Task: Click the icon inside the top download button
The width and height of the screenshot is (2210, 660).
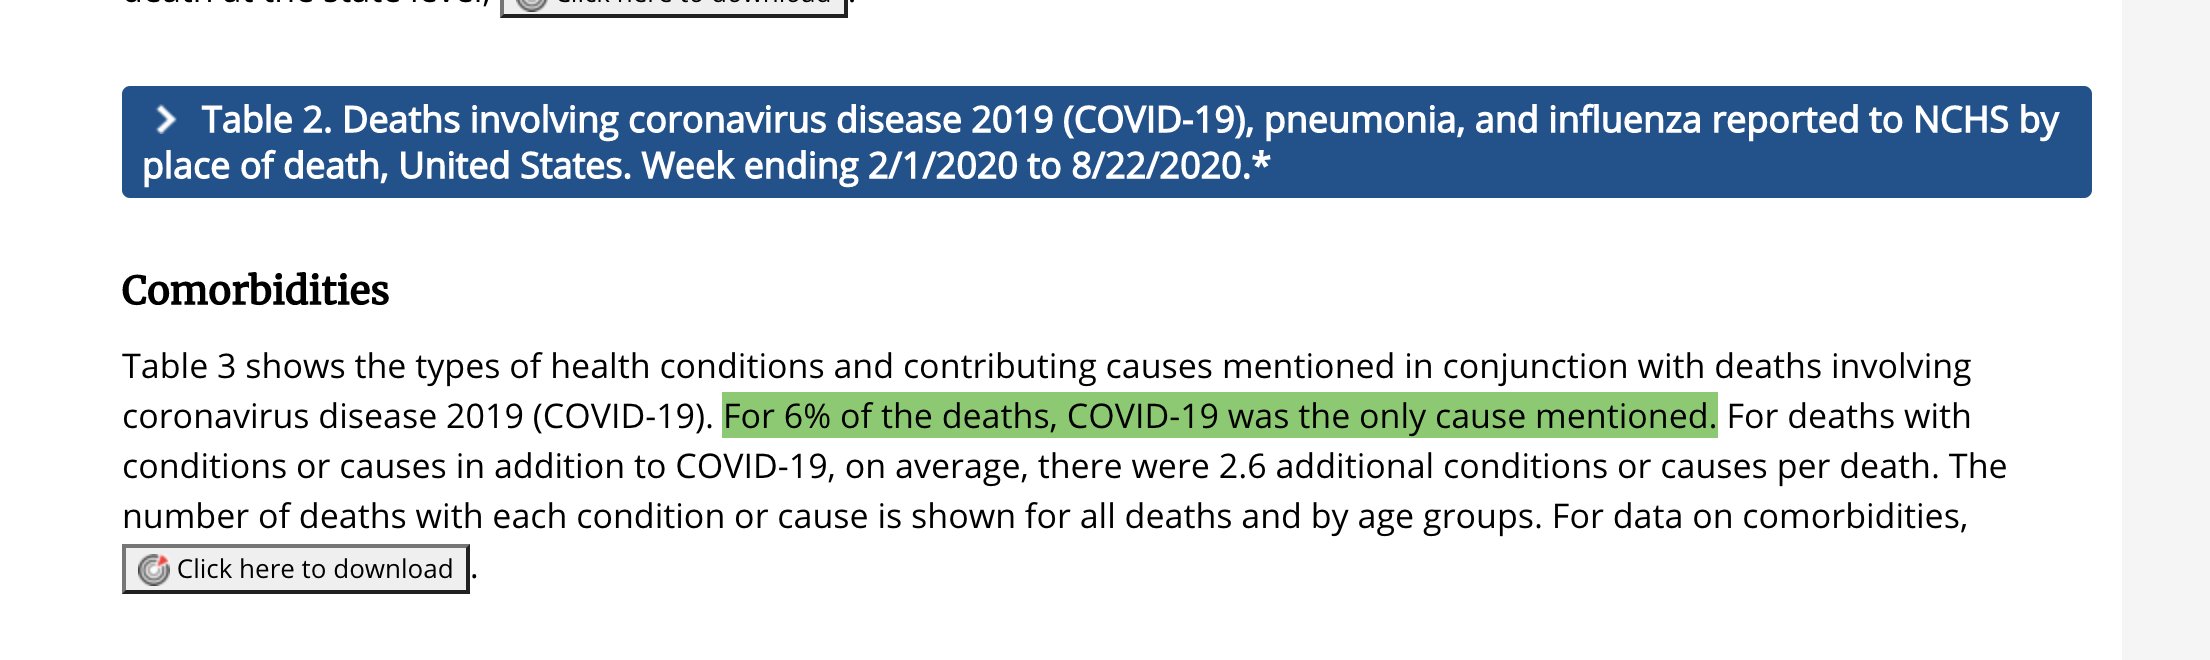Action: pyautogui.click(x=531, y=4)
